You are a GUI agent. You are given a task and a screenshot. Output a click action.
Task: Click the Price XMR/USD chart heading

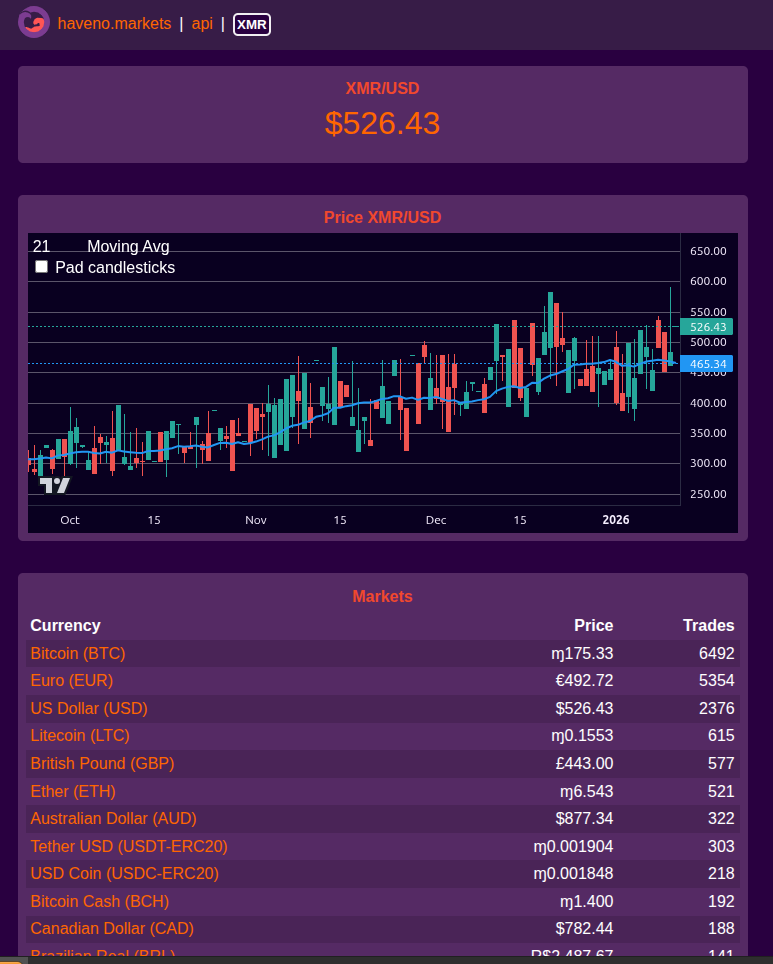coord(383,218)
